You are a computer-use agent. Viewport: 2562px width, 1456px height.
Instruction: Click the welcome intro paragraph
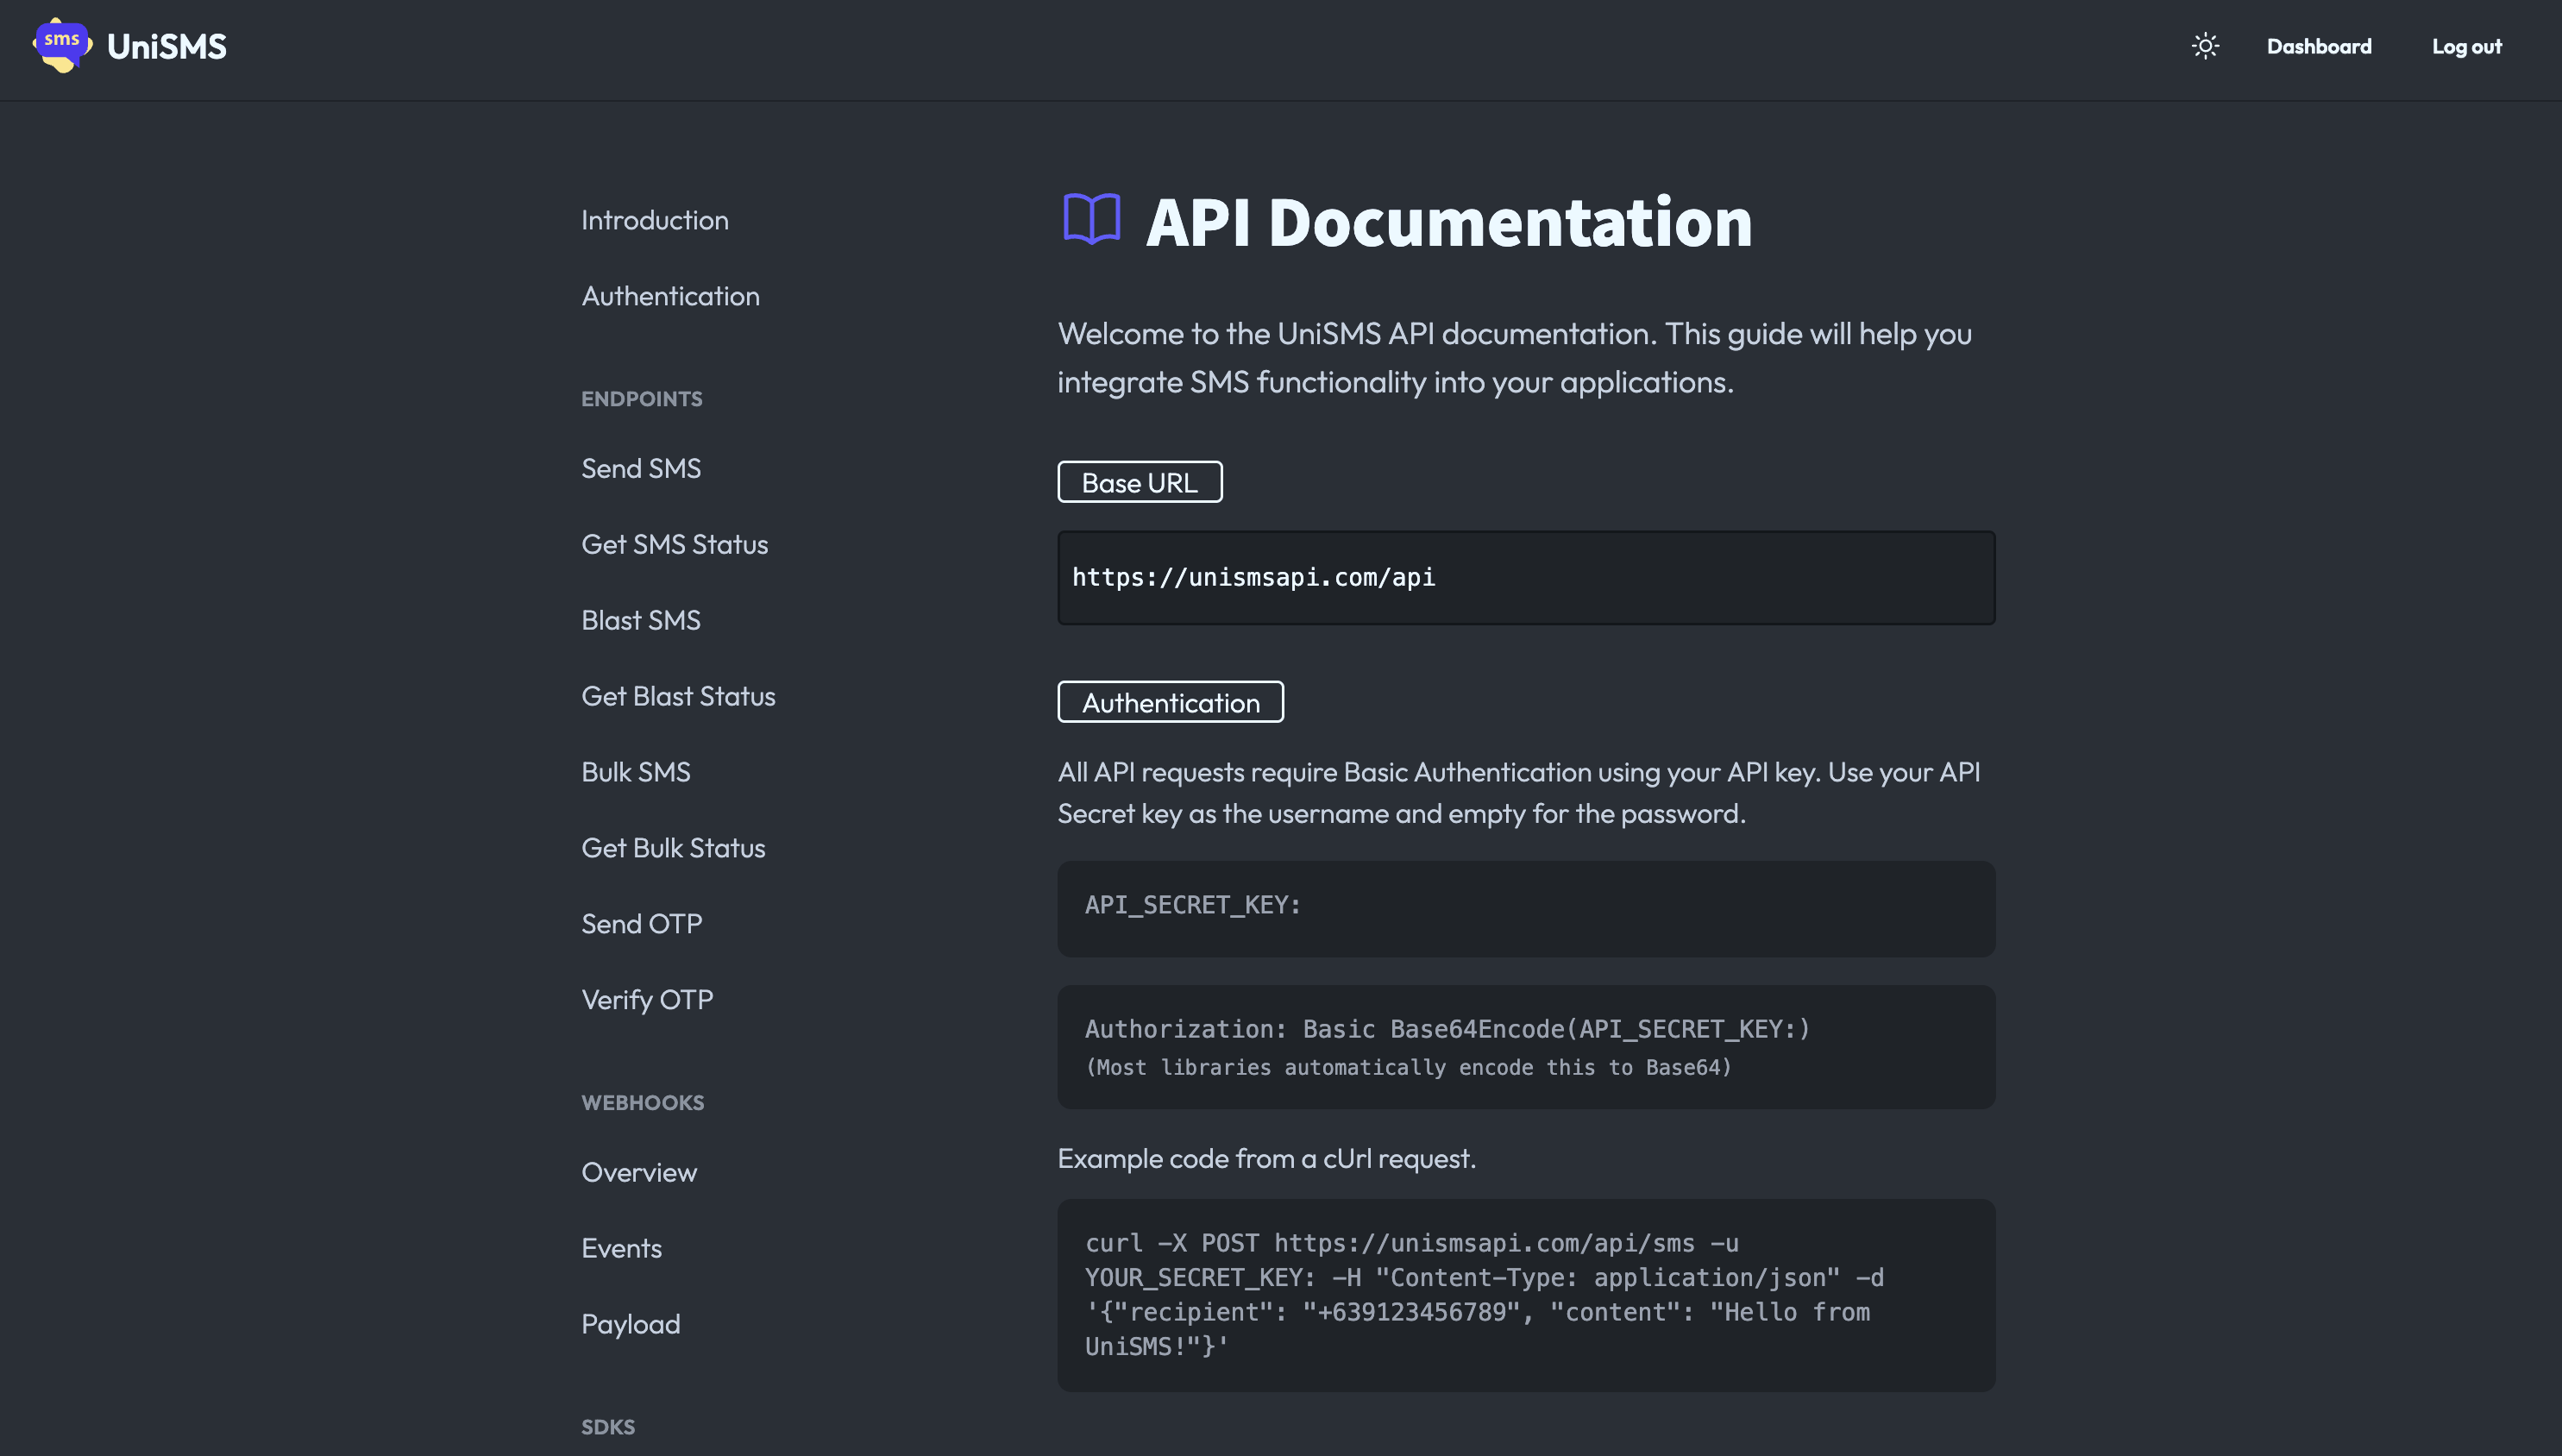tap(1515, 357)
